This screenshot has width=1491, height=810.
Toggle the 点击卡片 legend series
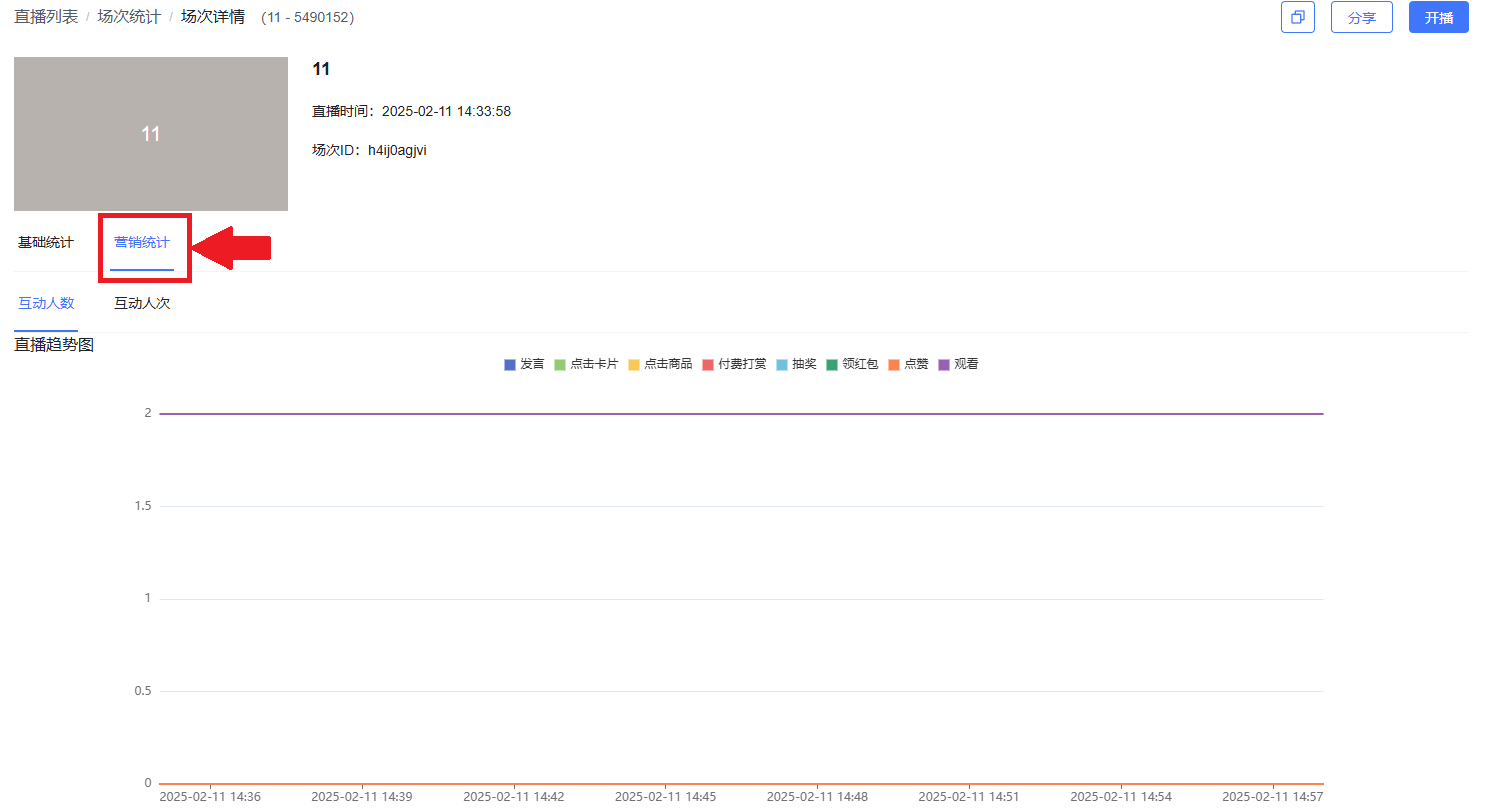pos(586,364)
